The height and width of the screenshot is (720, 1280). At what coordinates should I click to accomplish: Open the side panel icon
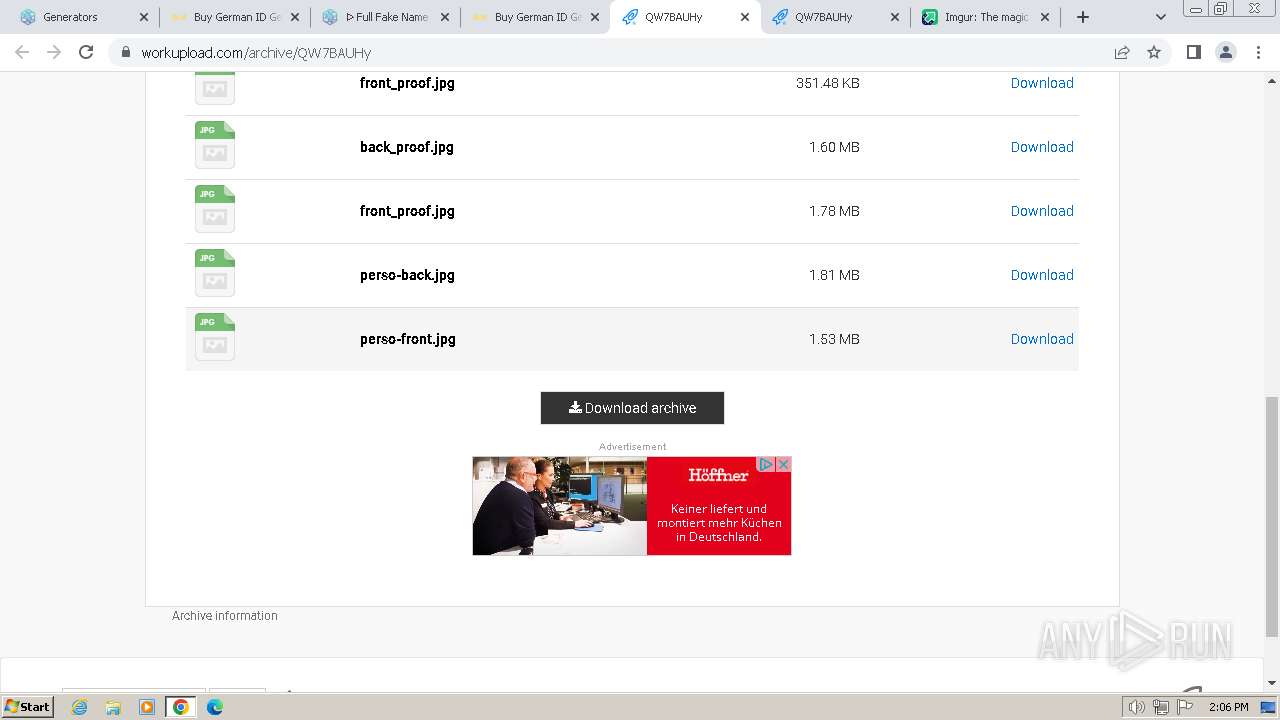point(1193,52)
